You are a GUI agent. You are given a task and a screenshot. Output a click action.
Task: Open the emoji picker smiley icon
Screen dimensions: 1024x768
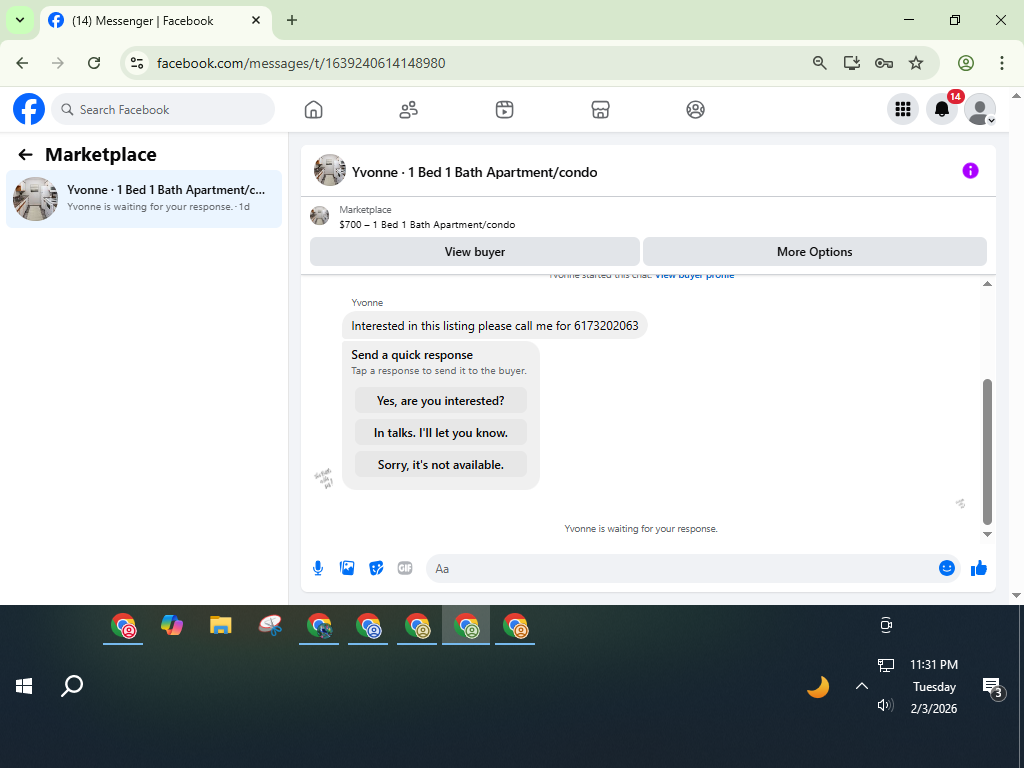point(947,568)
